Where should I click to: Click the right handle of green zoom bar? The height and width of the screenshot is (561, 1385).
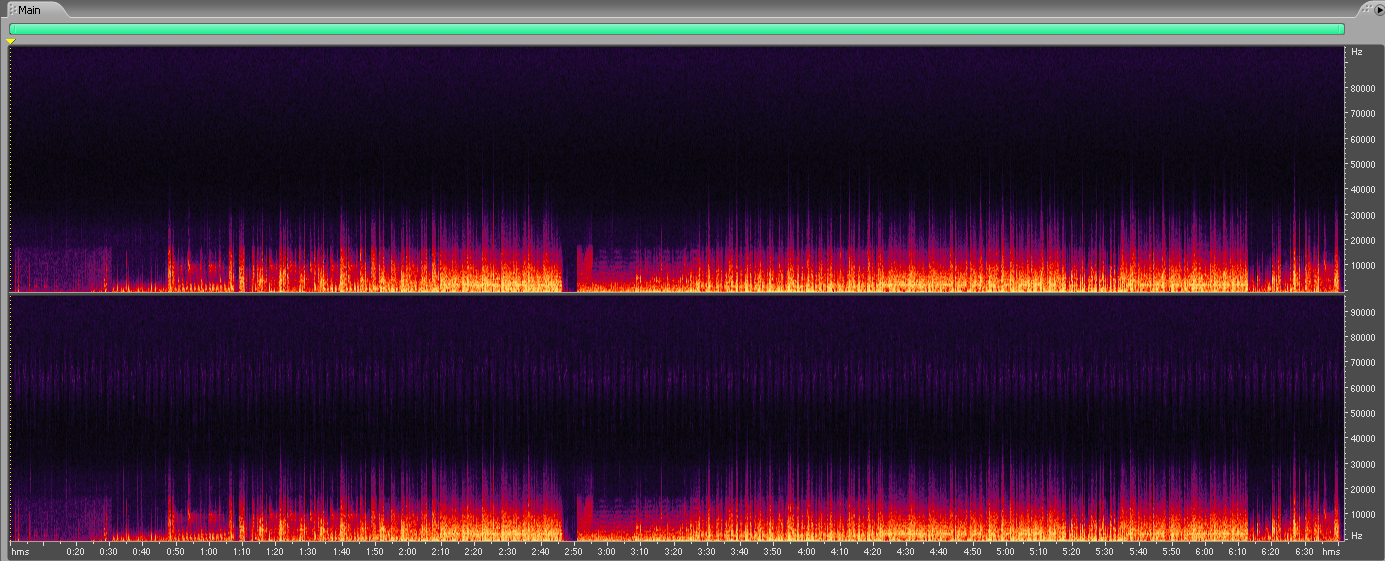[1343, 29]
